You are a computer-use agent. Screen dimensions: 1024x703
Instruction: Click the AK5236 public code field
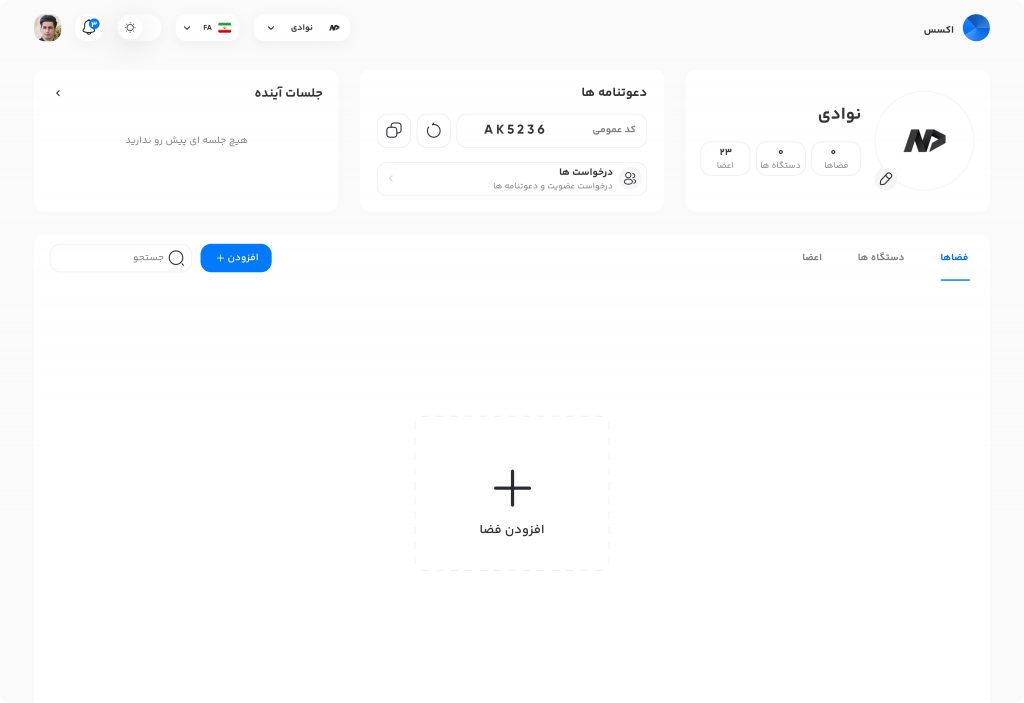click(x=551, y=130)
